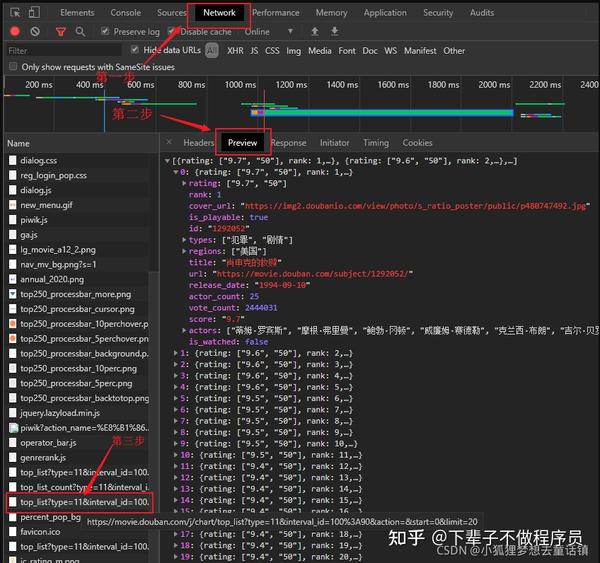Select the jquery.lazyload.min.js request
The image size is (600, 563).
coord(60,413)
